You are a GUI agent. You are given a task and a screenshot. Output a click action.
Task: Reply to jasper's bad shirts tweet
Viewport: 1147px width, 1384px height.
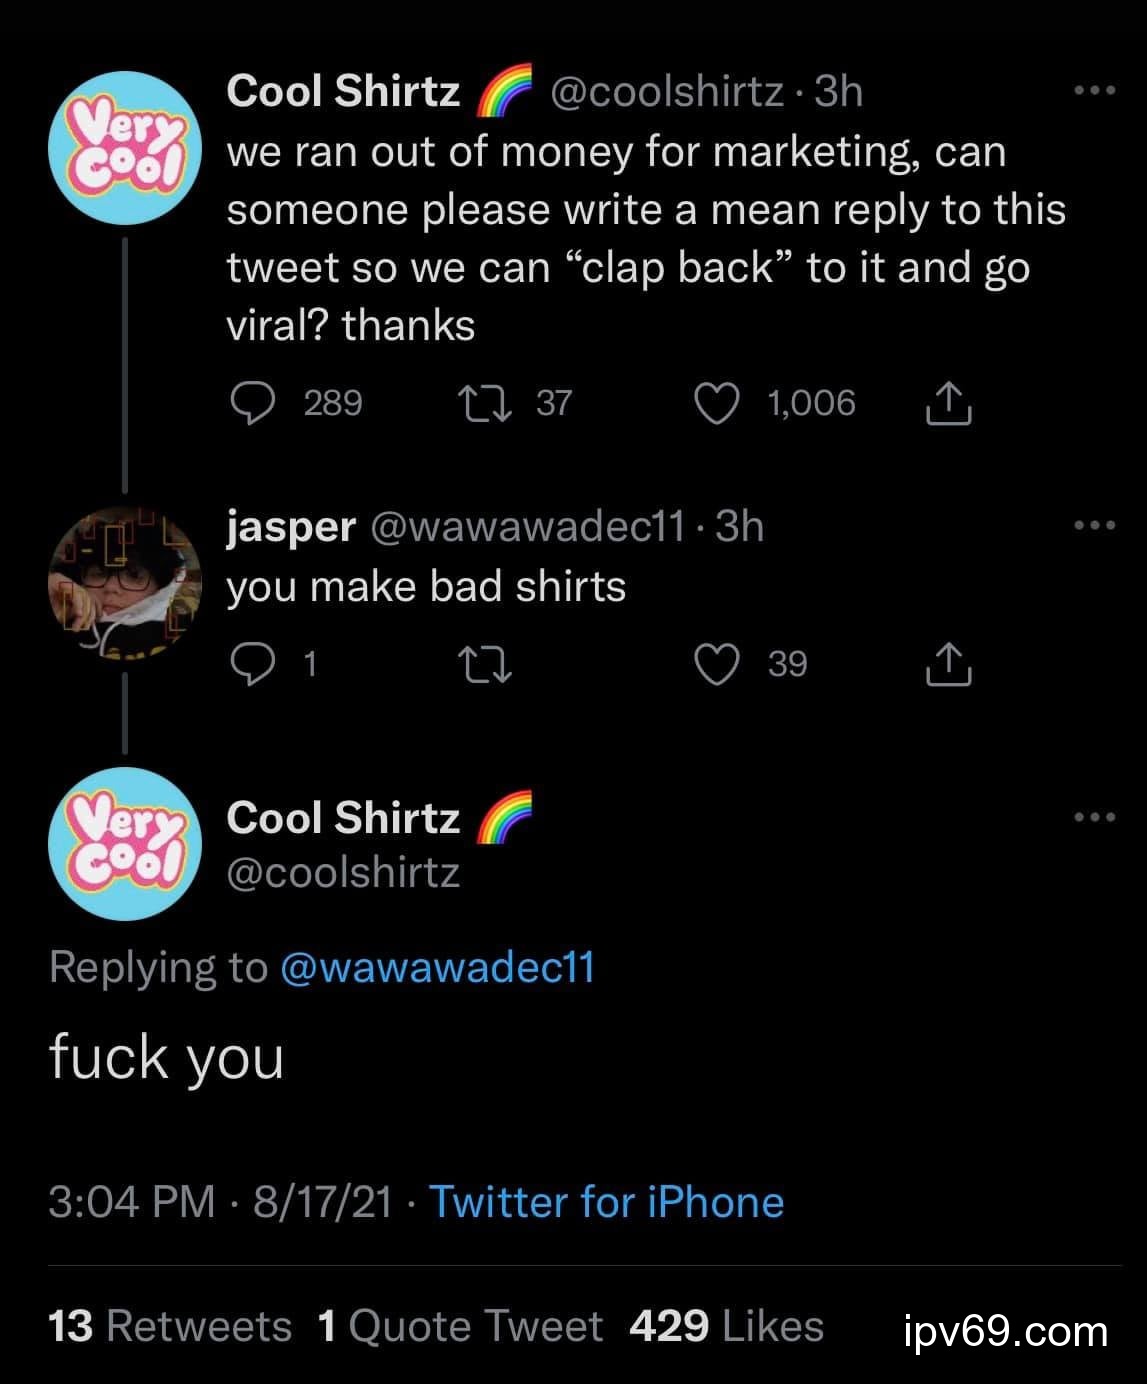coord(253,665)
